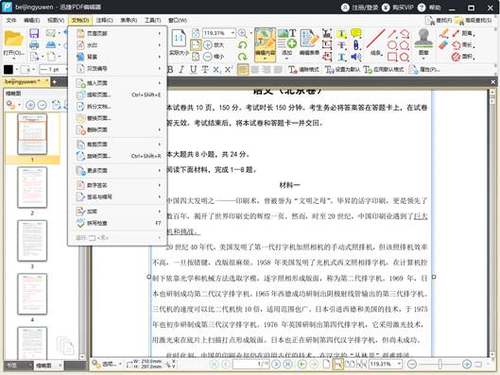Viewport: 500px width, 375px height.
Task: Select the yellow sticky note comment icon
Action: tap(356, 33)
